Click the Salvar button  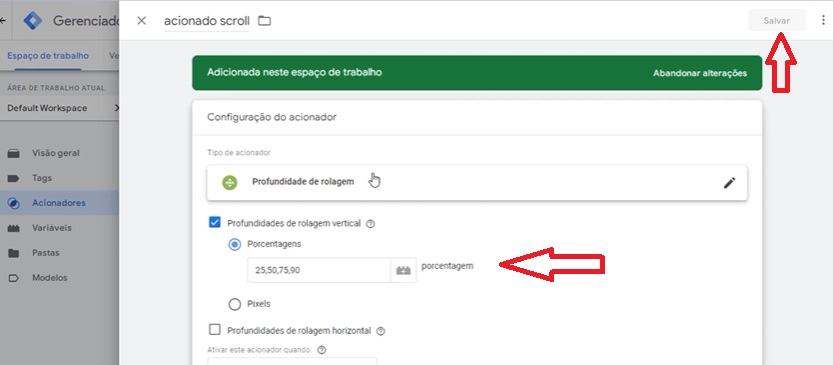[x=777, y=21]
